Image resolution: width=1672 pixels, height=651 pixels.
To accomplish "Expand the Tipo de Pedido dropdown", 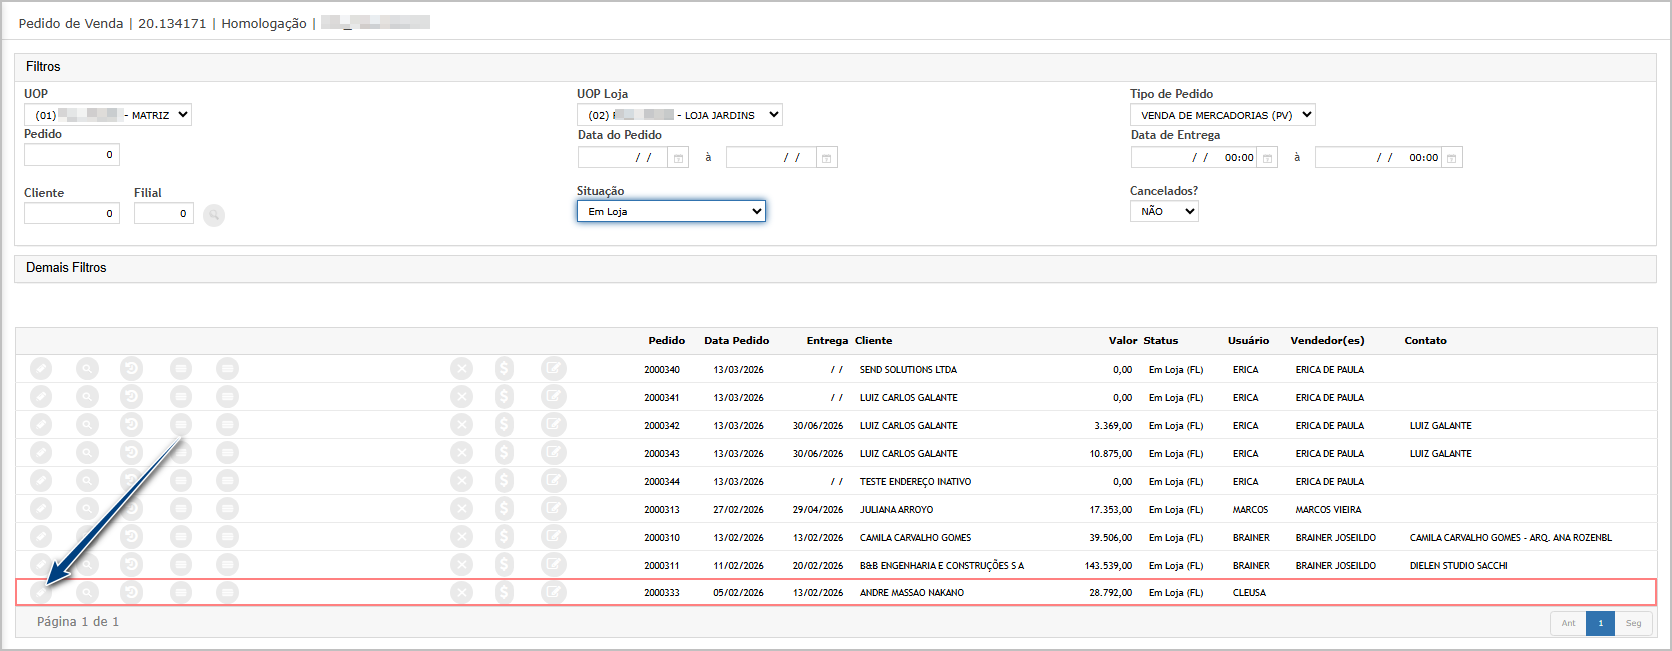I will pyautogui.click(x=1223, y=115).
